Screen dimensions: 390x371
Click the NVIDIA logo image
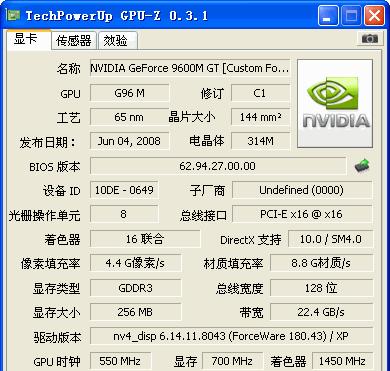pos(335,103)
